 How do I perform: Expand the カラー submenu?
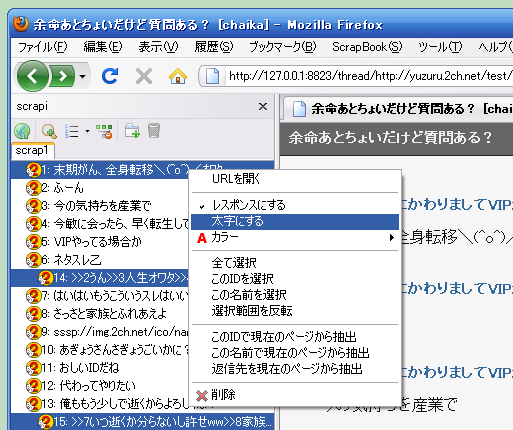295,238
